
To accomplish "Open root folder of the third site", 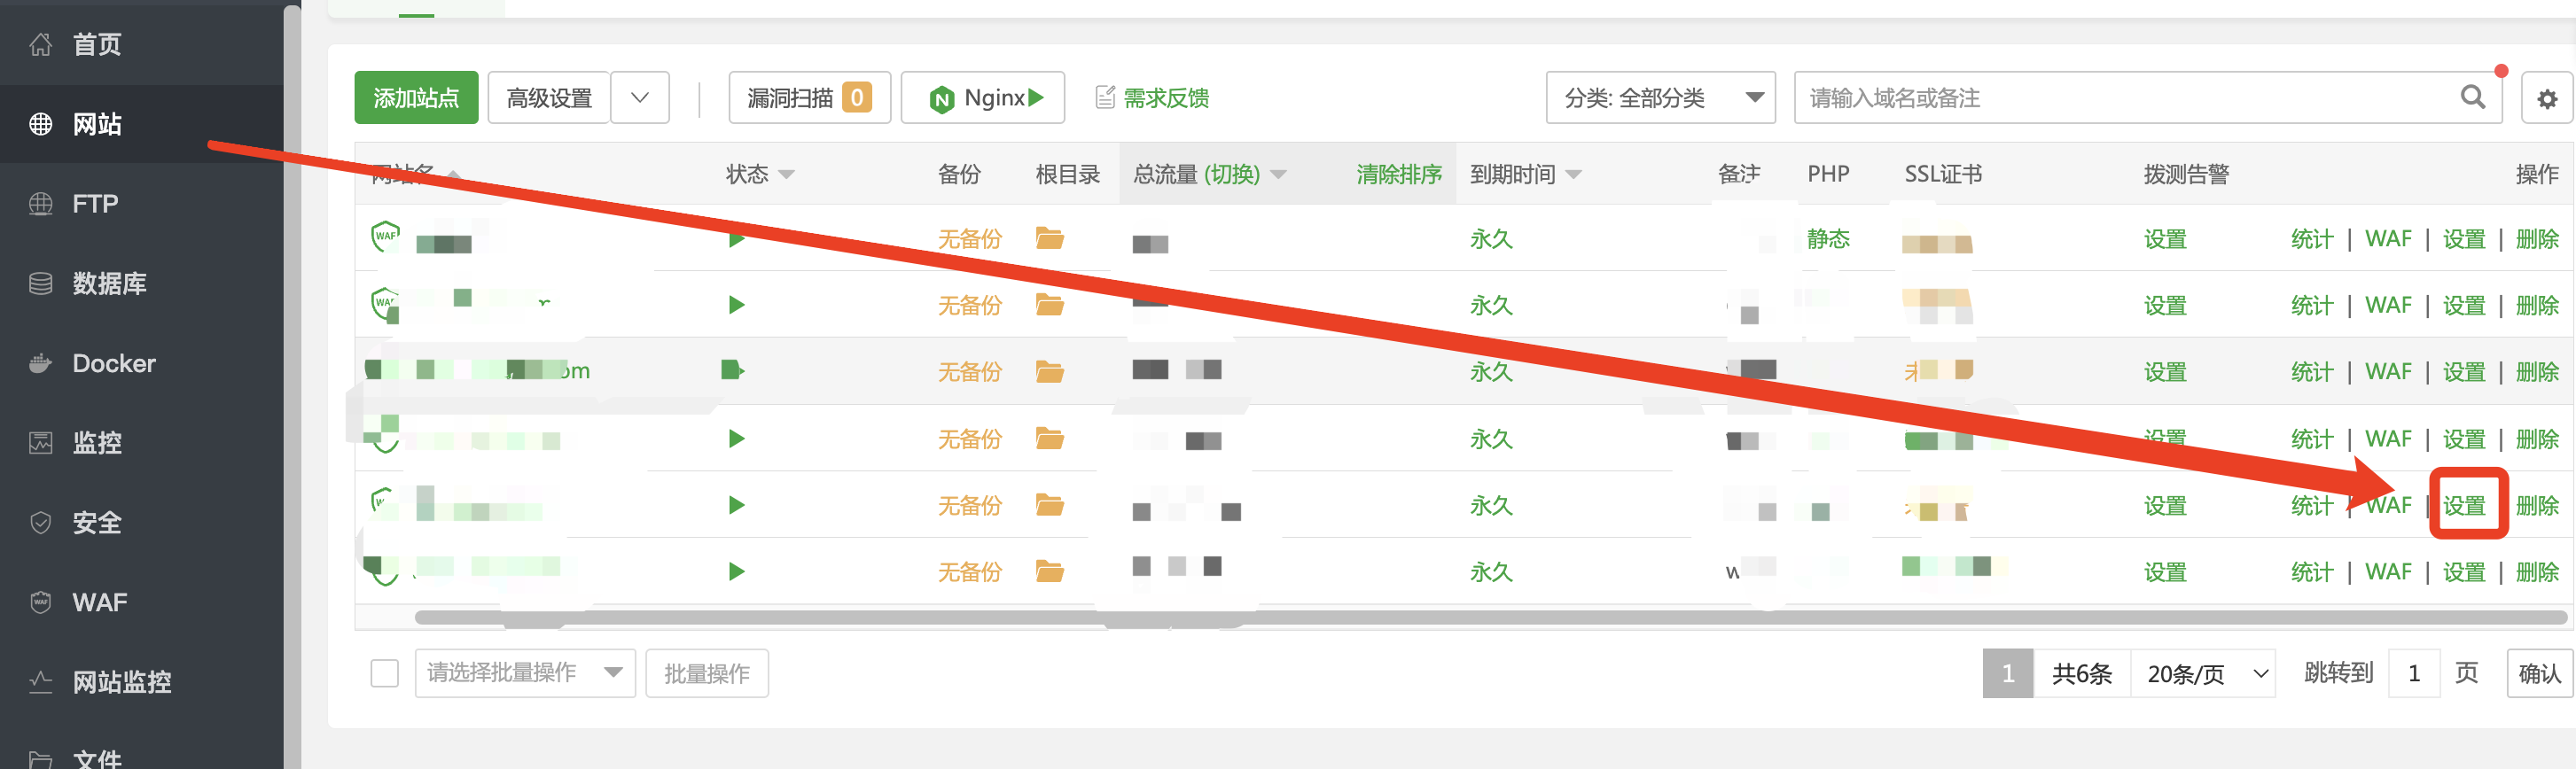I will point(1049,372).
